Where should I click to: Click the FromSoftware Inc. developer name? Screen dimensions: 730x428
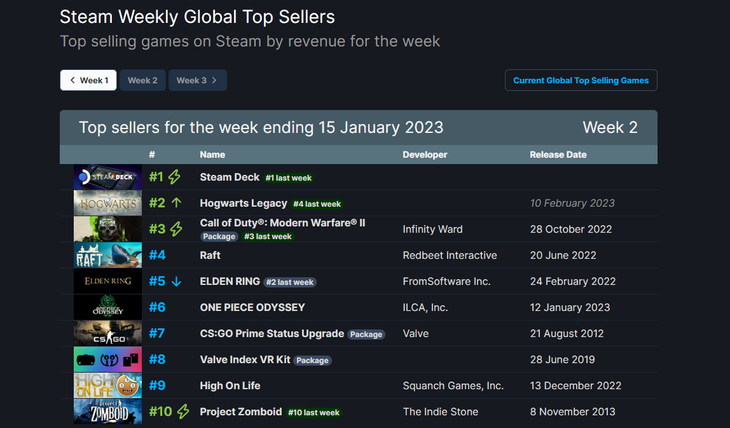coord(446,281)
